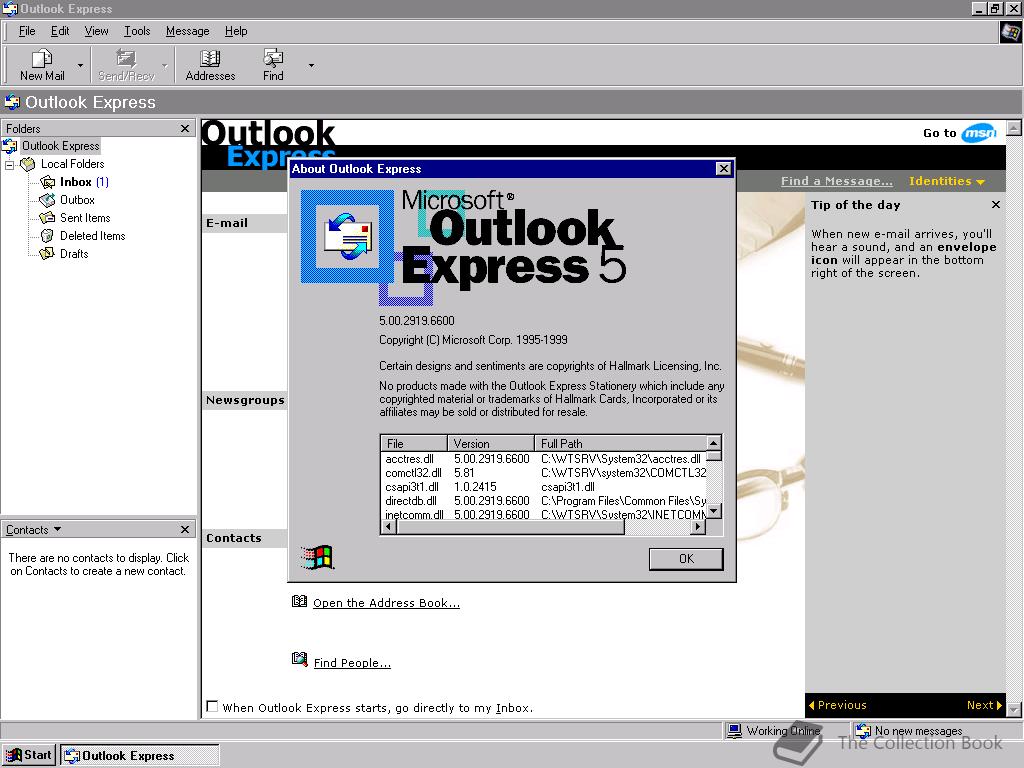Image resolution: width=1024 pixels, height=768 pixels.
Task: Open the Message menu
Action: 187,31
